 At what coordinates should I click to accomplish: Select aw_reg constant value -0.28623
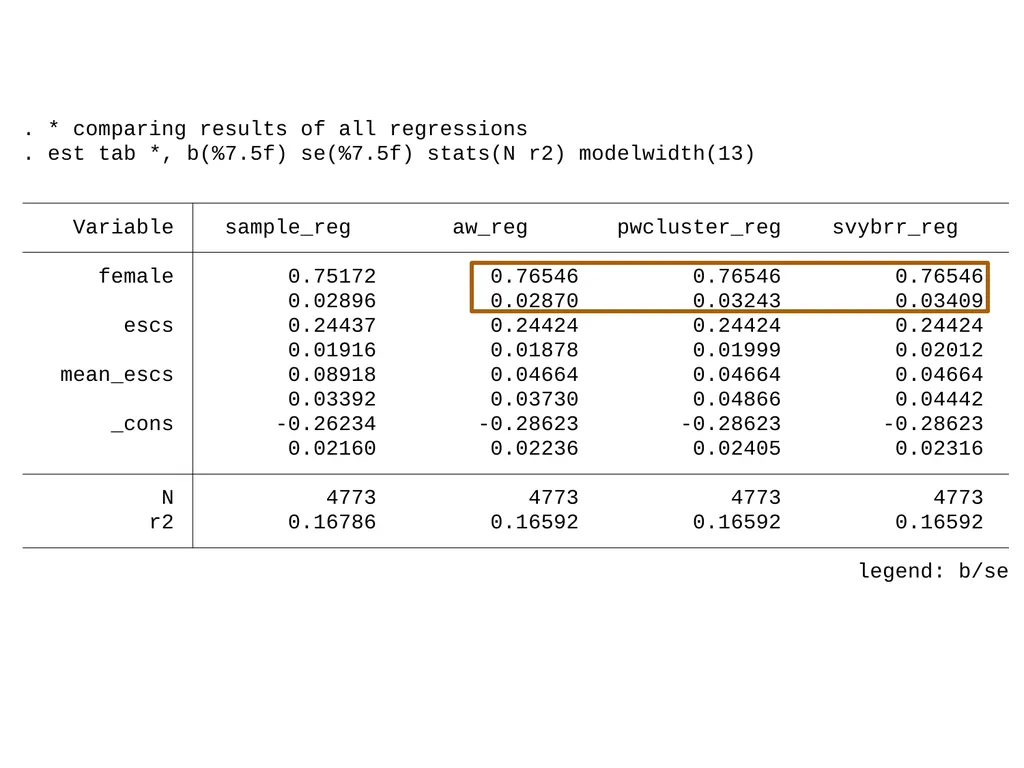tap(528, 424)
